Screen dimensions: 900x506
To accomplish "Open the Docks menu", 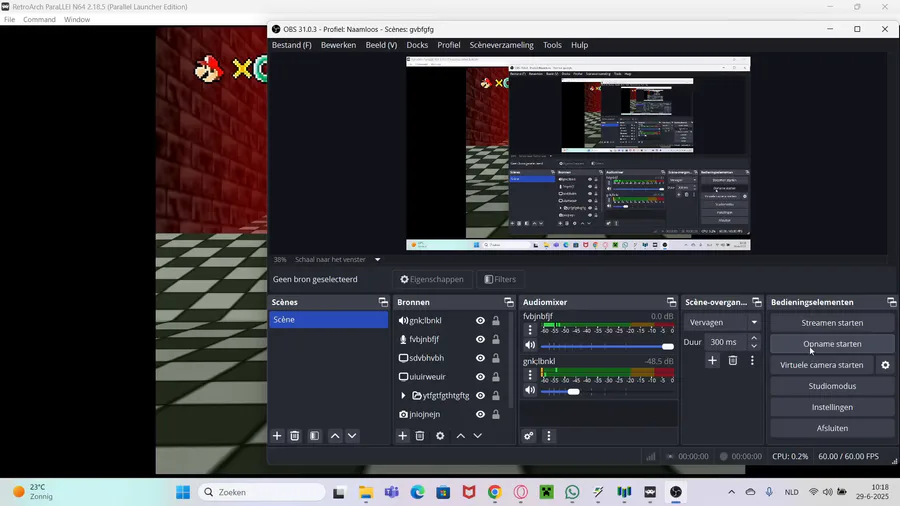I will (417, 45).
